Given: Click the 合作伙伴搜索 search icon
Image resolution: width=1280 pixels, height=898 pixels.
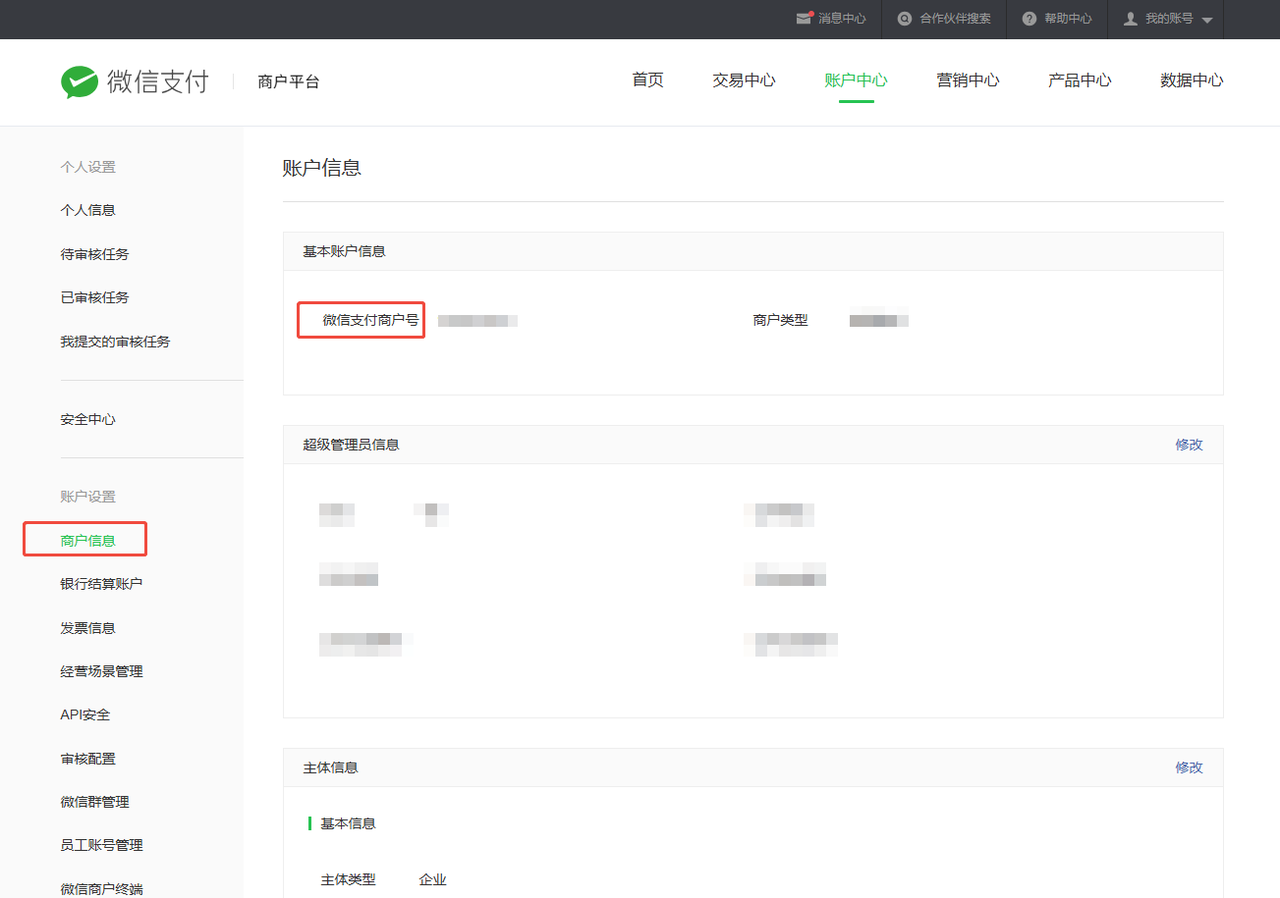Looking at the screenshot, I should click(905, 19).
